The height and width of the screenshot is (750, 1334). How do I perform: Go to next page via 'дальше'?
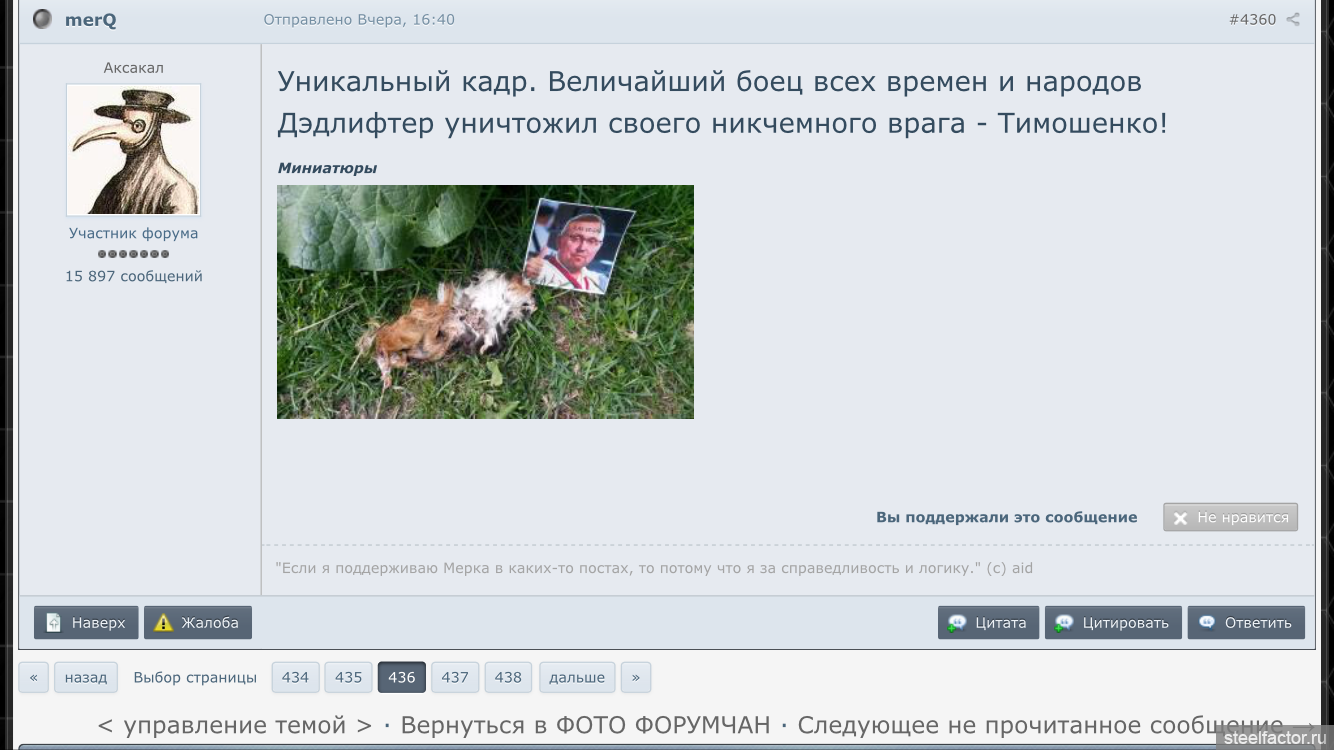click(x=577, y=677)
